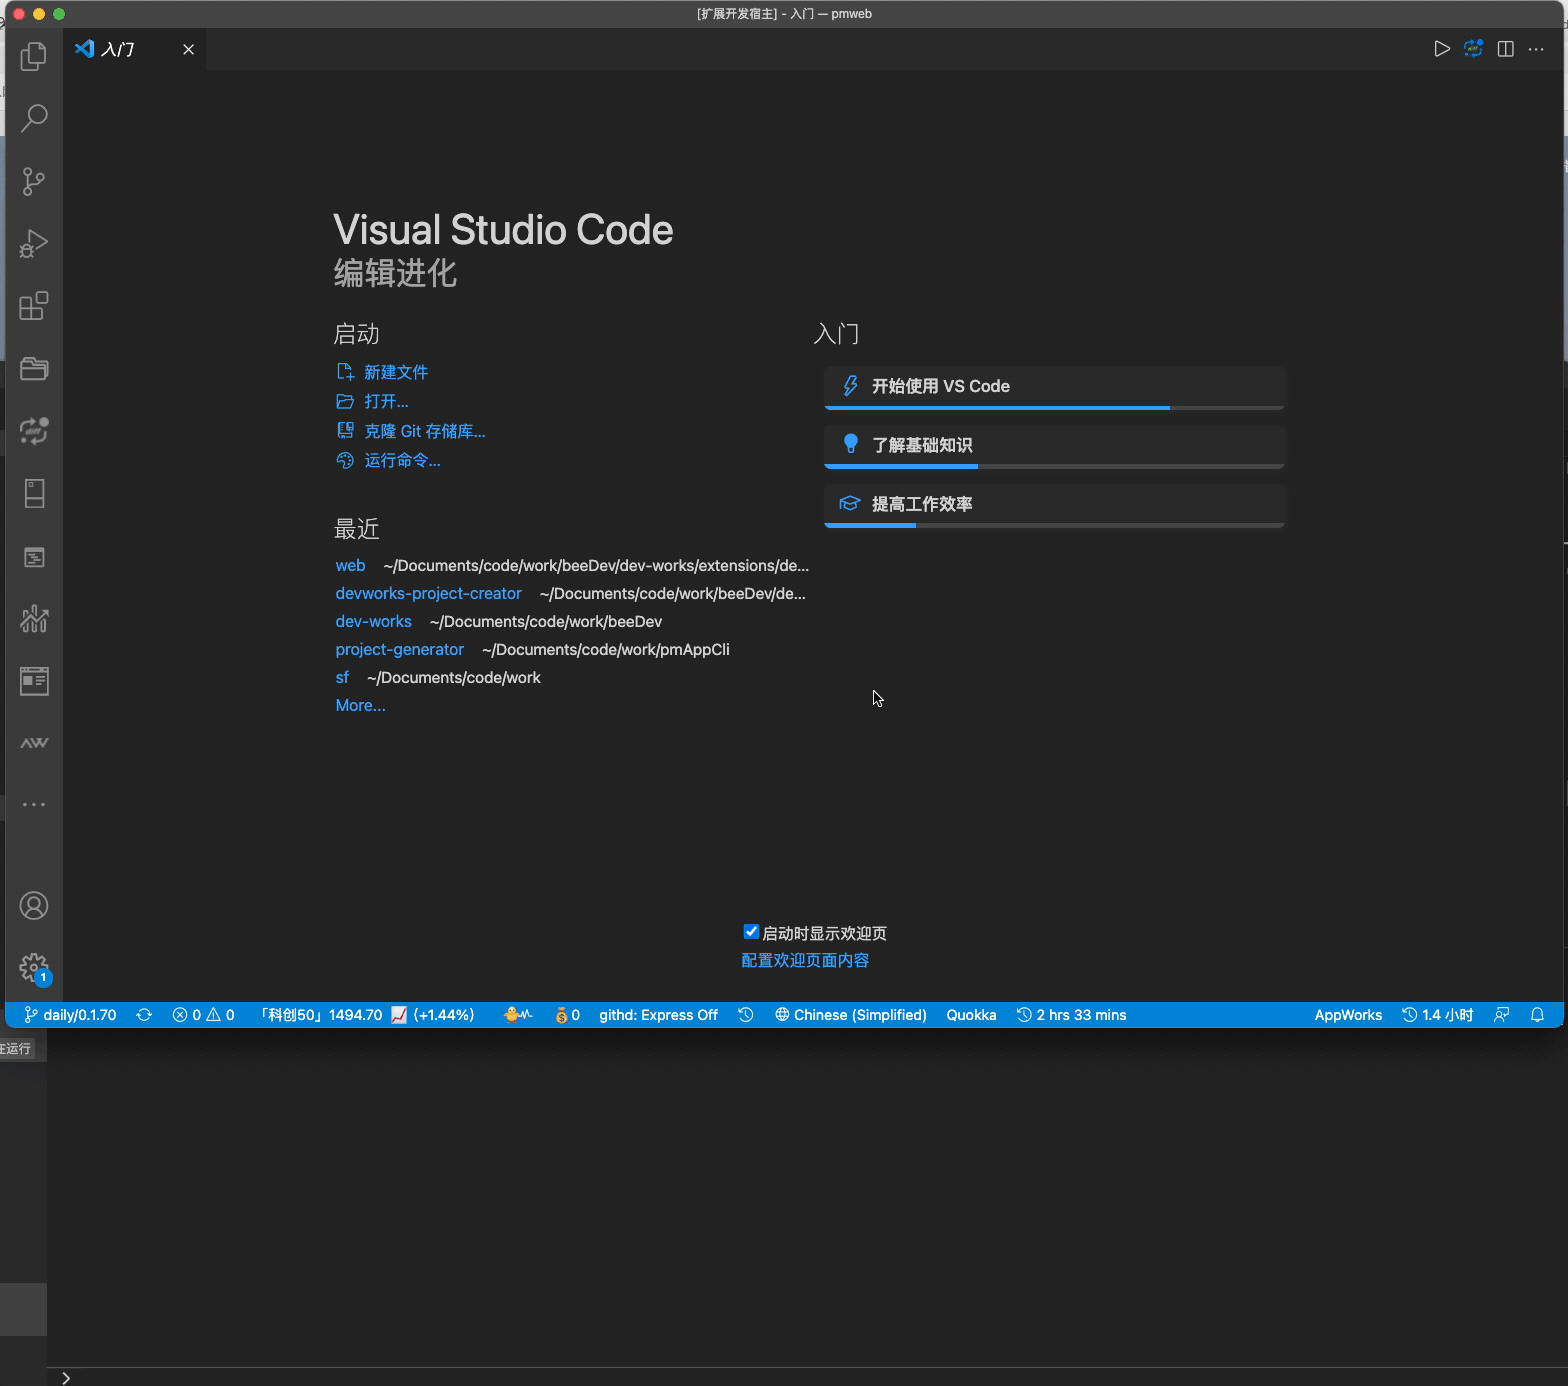Open the Accounts icon

(x=34, y=906)
